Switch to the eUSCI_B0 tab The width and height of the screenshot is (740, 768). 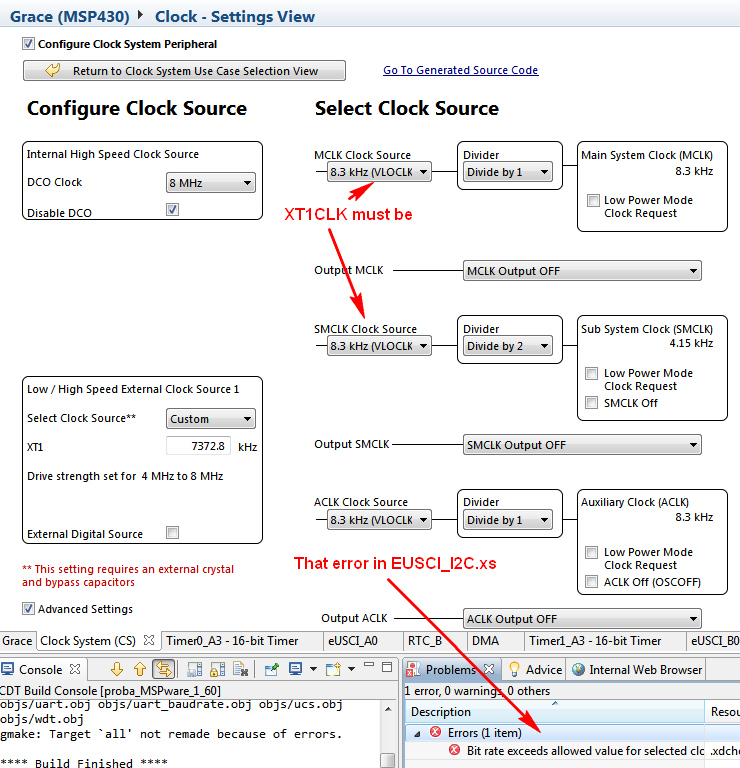(715, 641)
